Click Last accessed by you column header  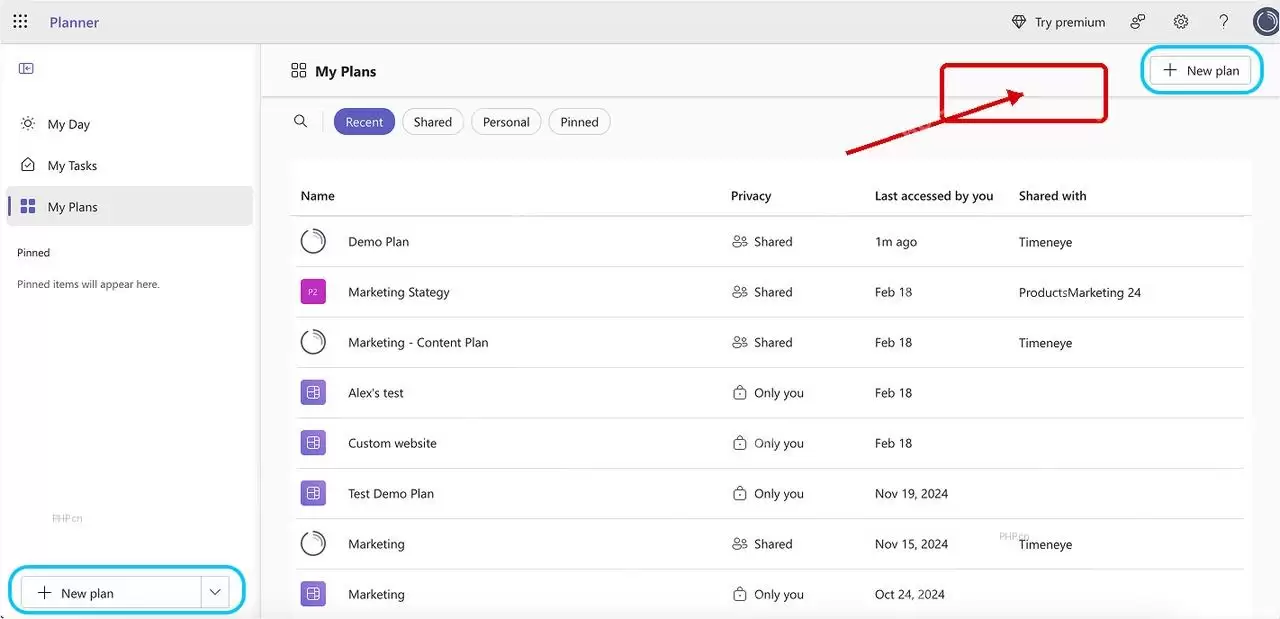point(934,196)
